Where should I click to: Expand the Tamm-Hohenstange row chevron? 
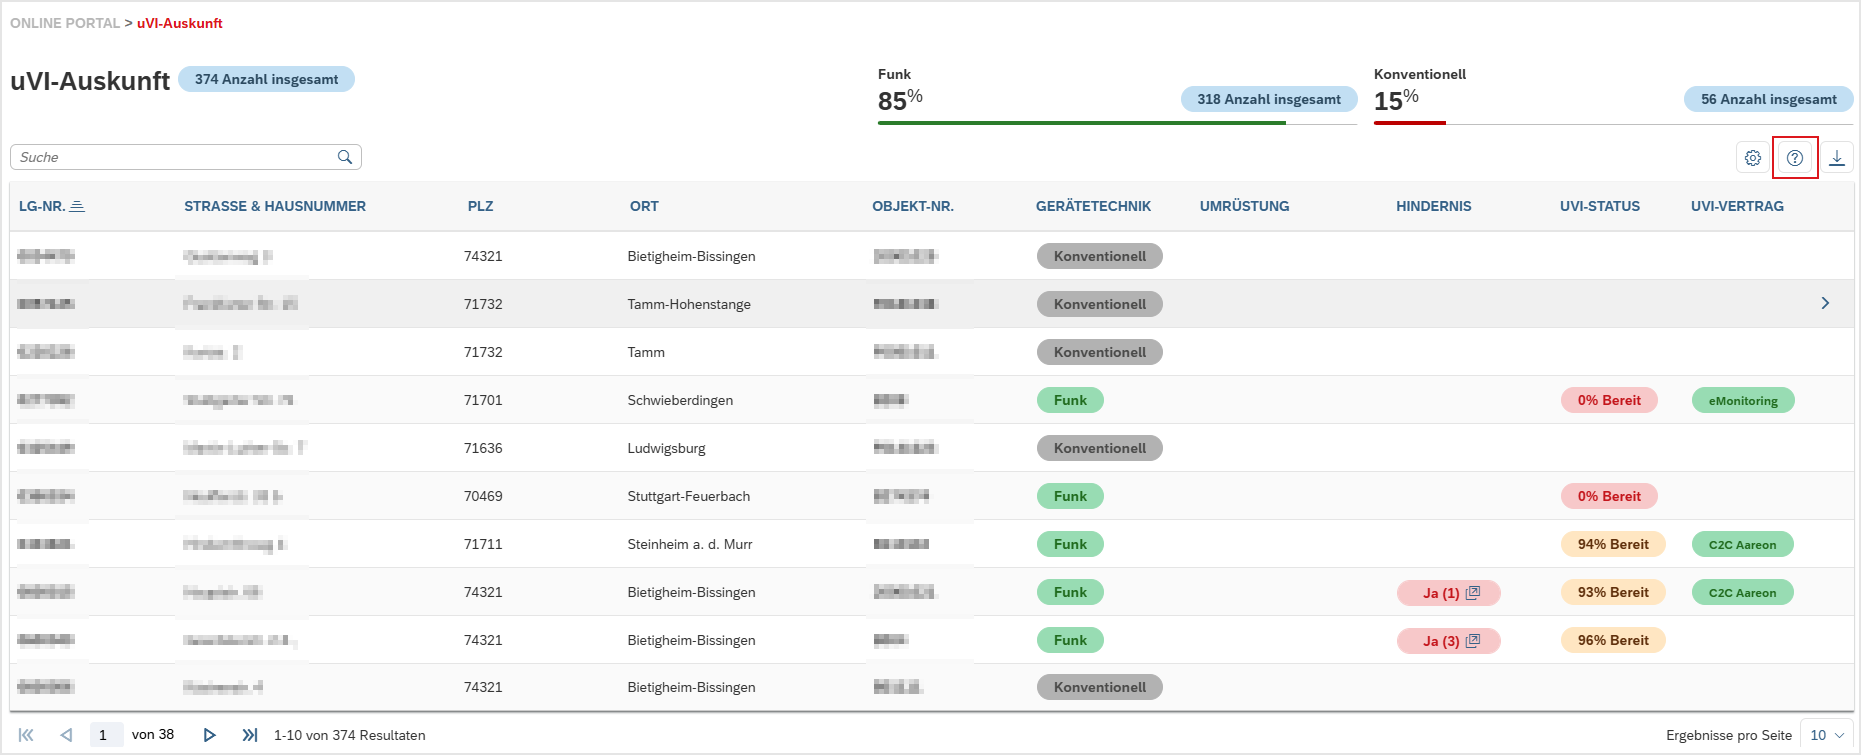tap(1825, 303)
